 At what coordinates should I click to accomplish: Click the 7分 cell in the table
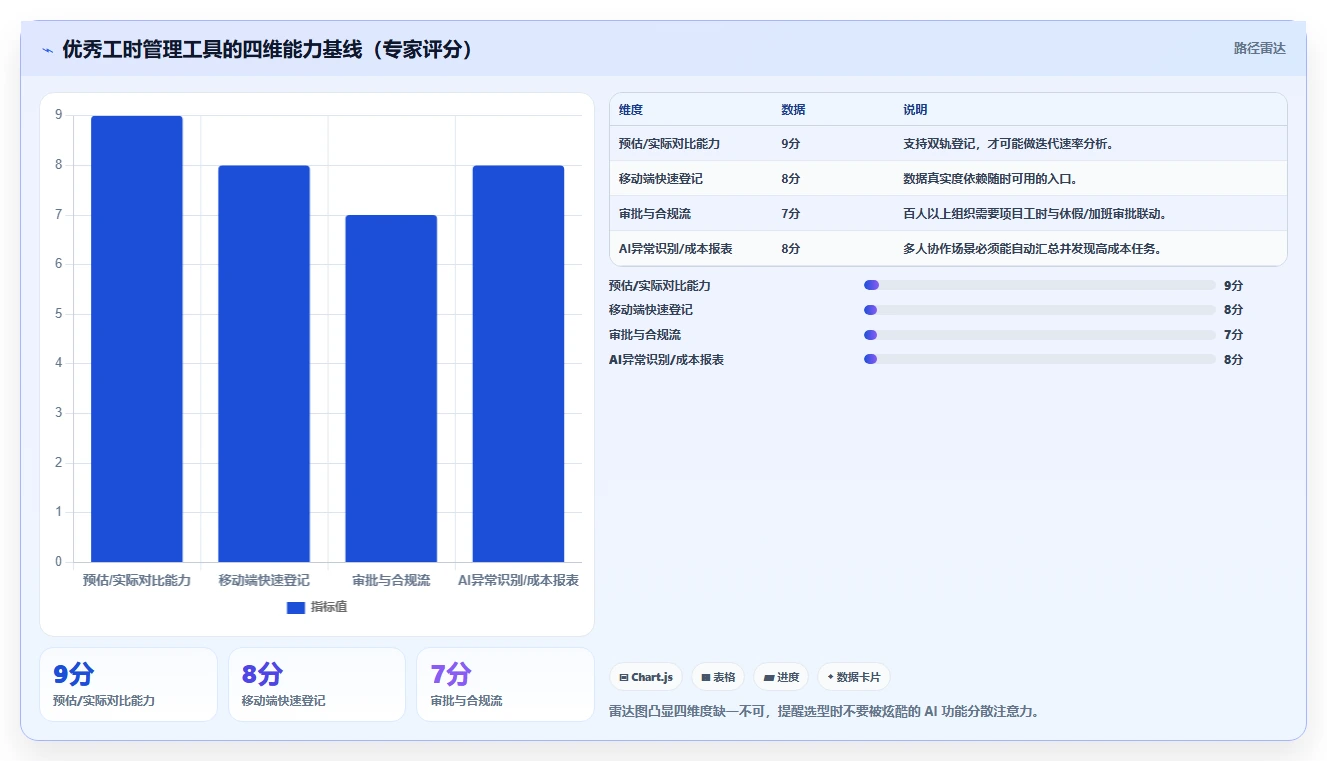tap(790, 214)
